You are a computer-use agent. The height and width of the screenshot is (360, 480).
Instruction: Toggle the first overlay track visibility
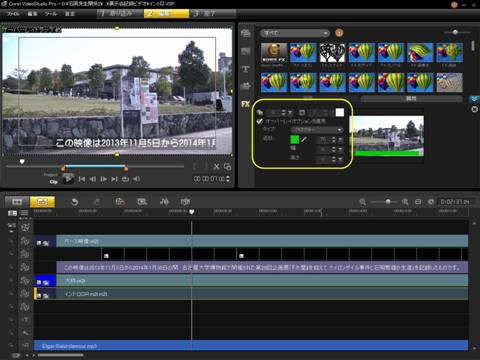[x=25, y=241]
